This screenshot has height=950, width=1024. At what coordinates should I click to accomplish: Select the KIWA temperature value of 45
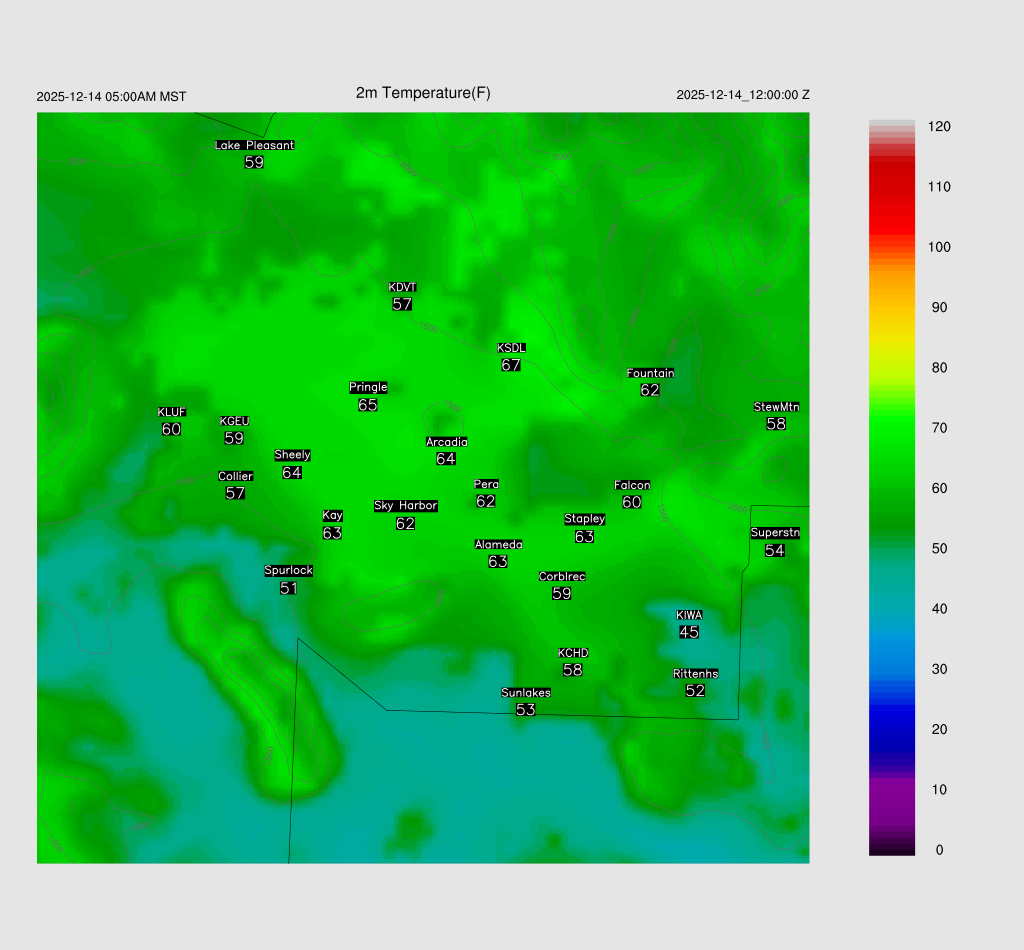coord(689,632)
